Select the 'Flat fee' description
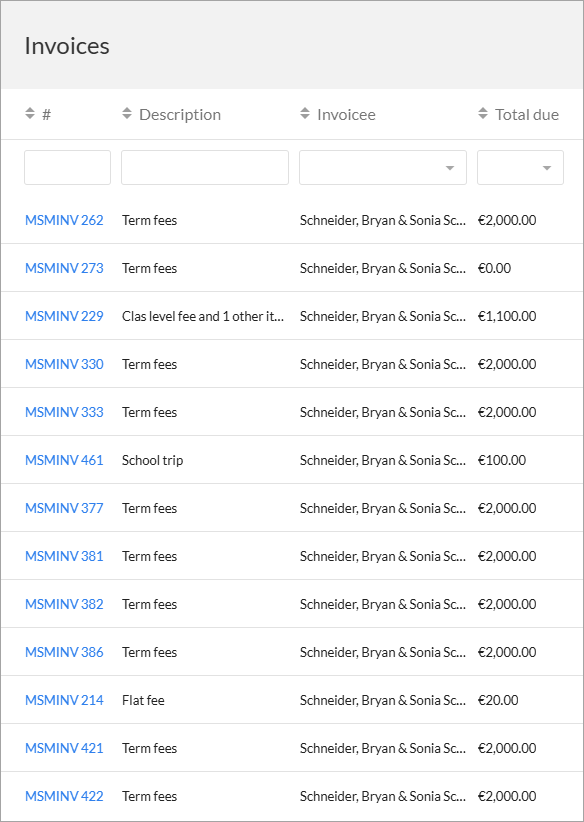 point(143,700)
